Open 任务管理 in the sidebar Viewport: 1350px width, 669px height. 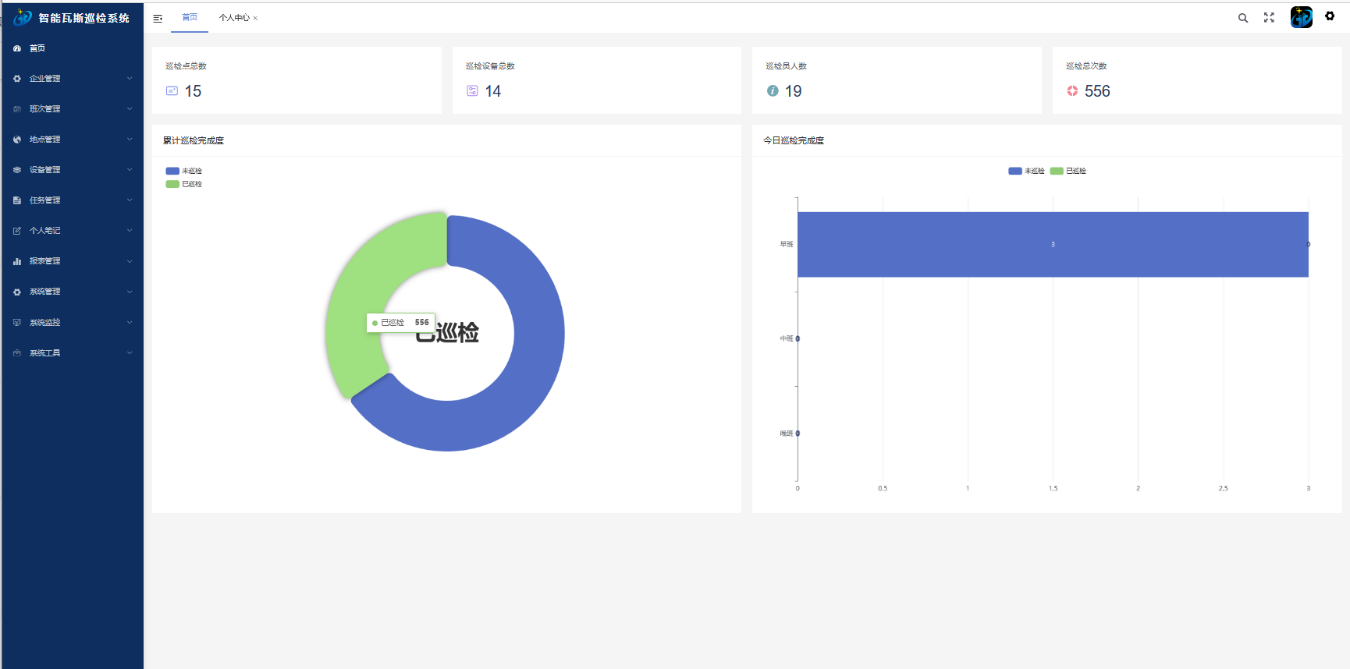coord(45,200)
